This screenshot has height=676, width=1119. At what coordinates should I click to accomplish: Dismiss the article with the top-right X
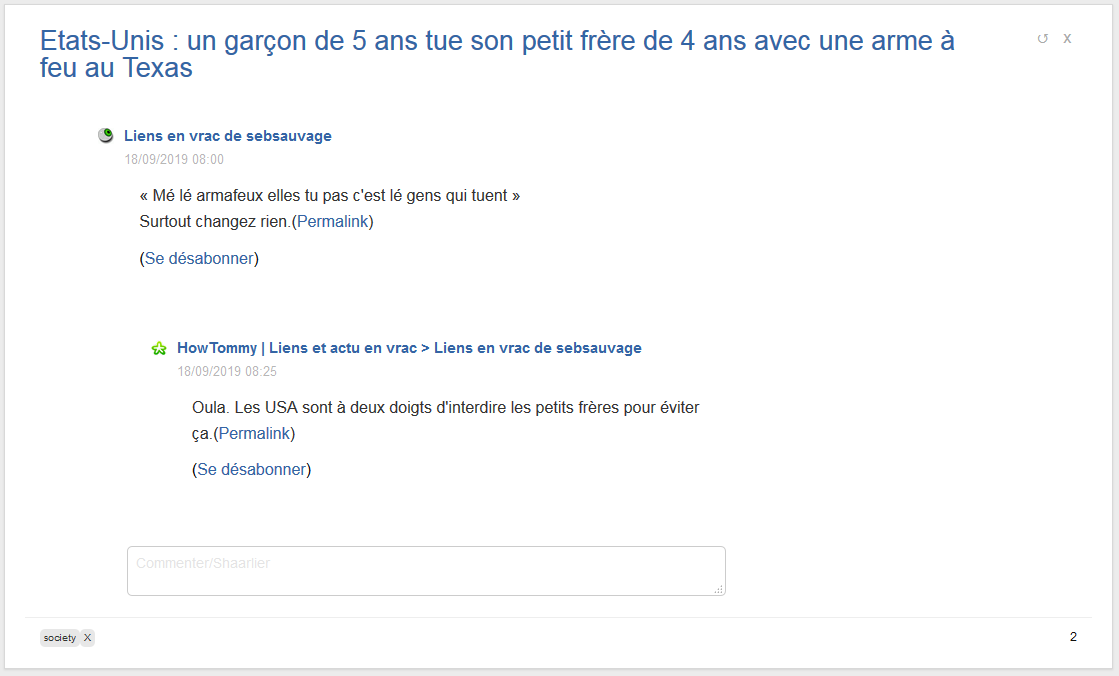tap(1067, 39)
